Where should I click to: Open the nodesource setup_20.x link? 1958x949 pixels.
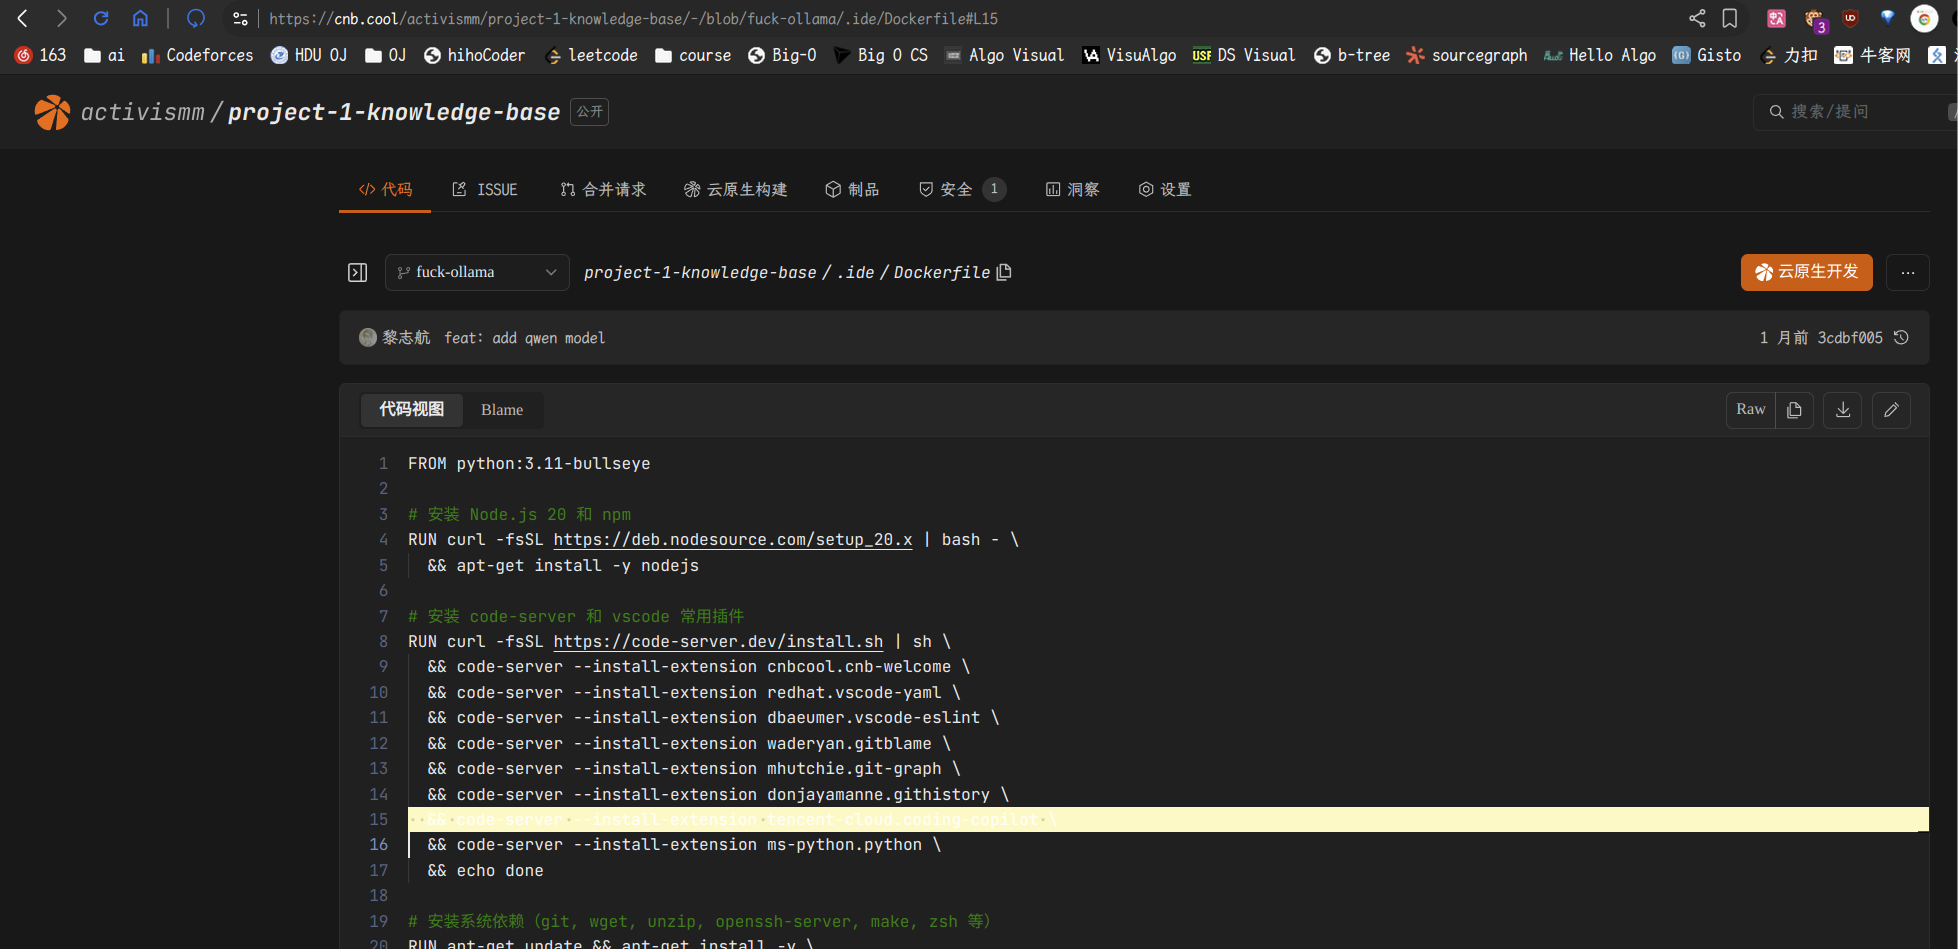click(x=732, y=540)
